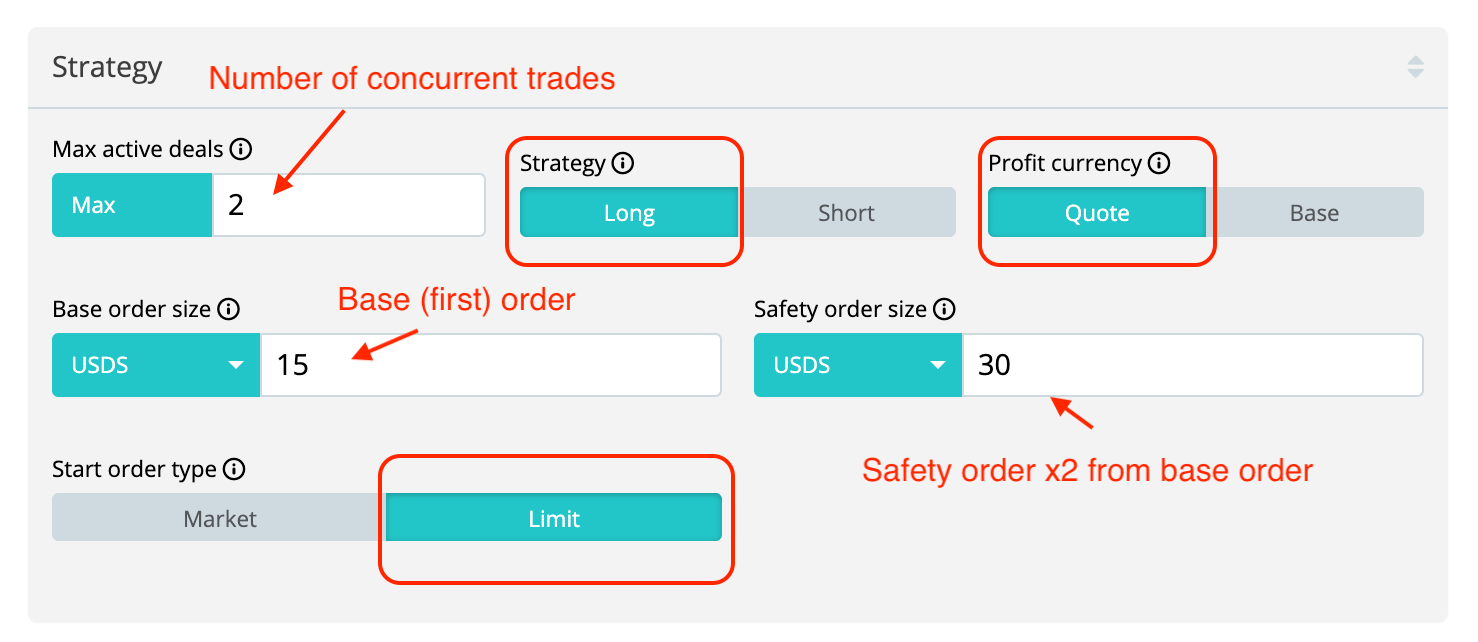The height and width of the screenshot is (642, 1478).
Task: Select Long strategy option
Action: (629, 213)
